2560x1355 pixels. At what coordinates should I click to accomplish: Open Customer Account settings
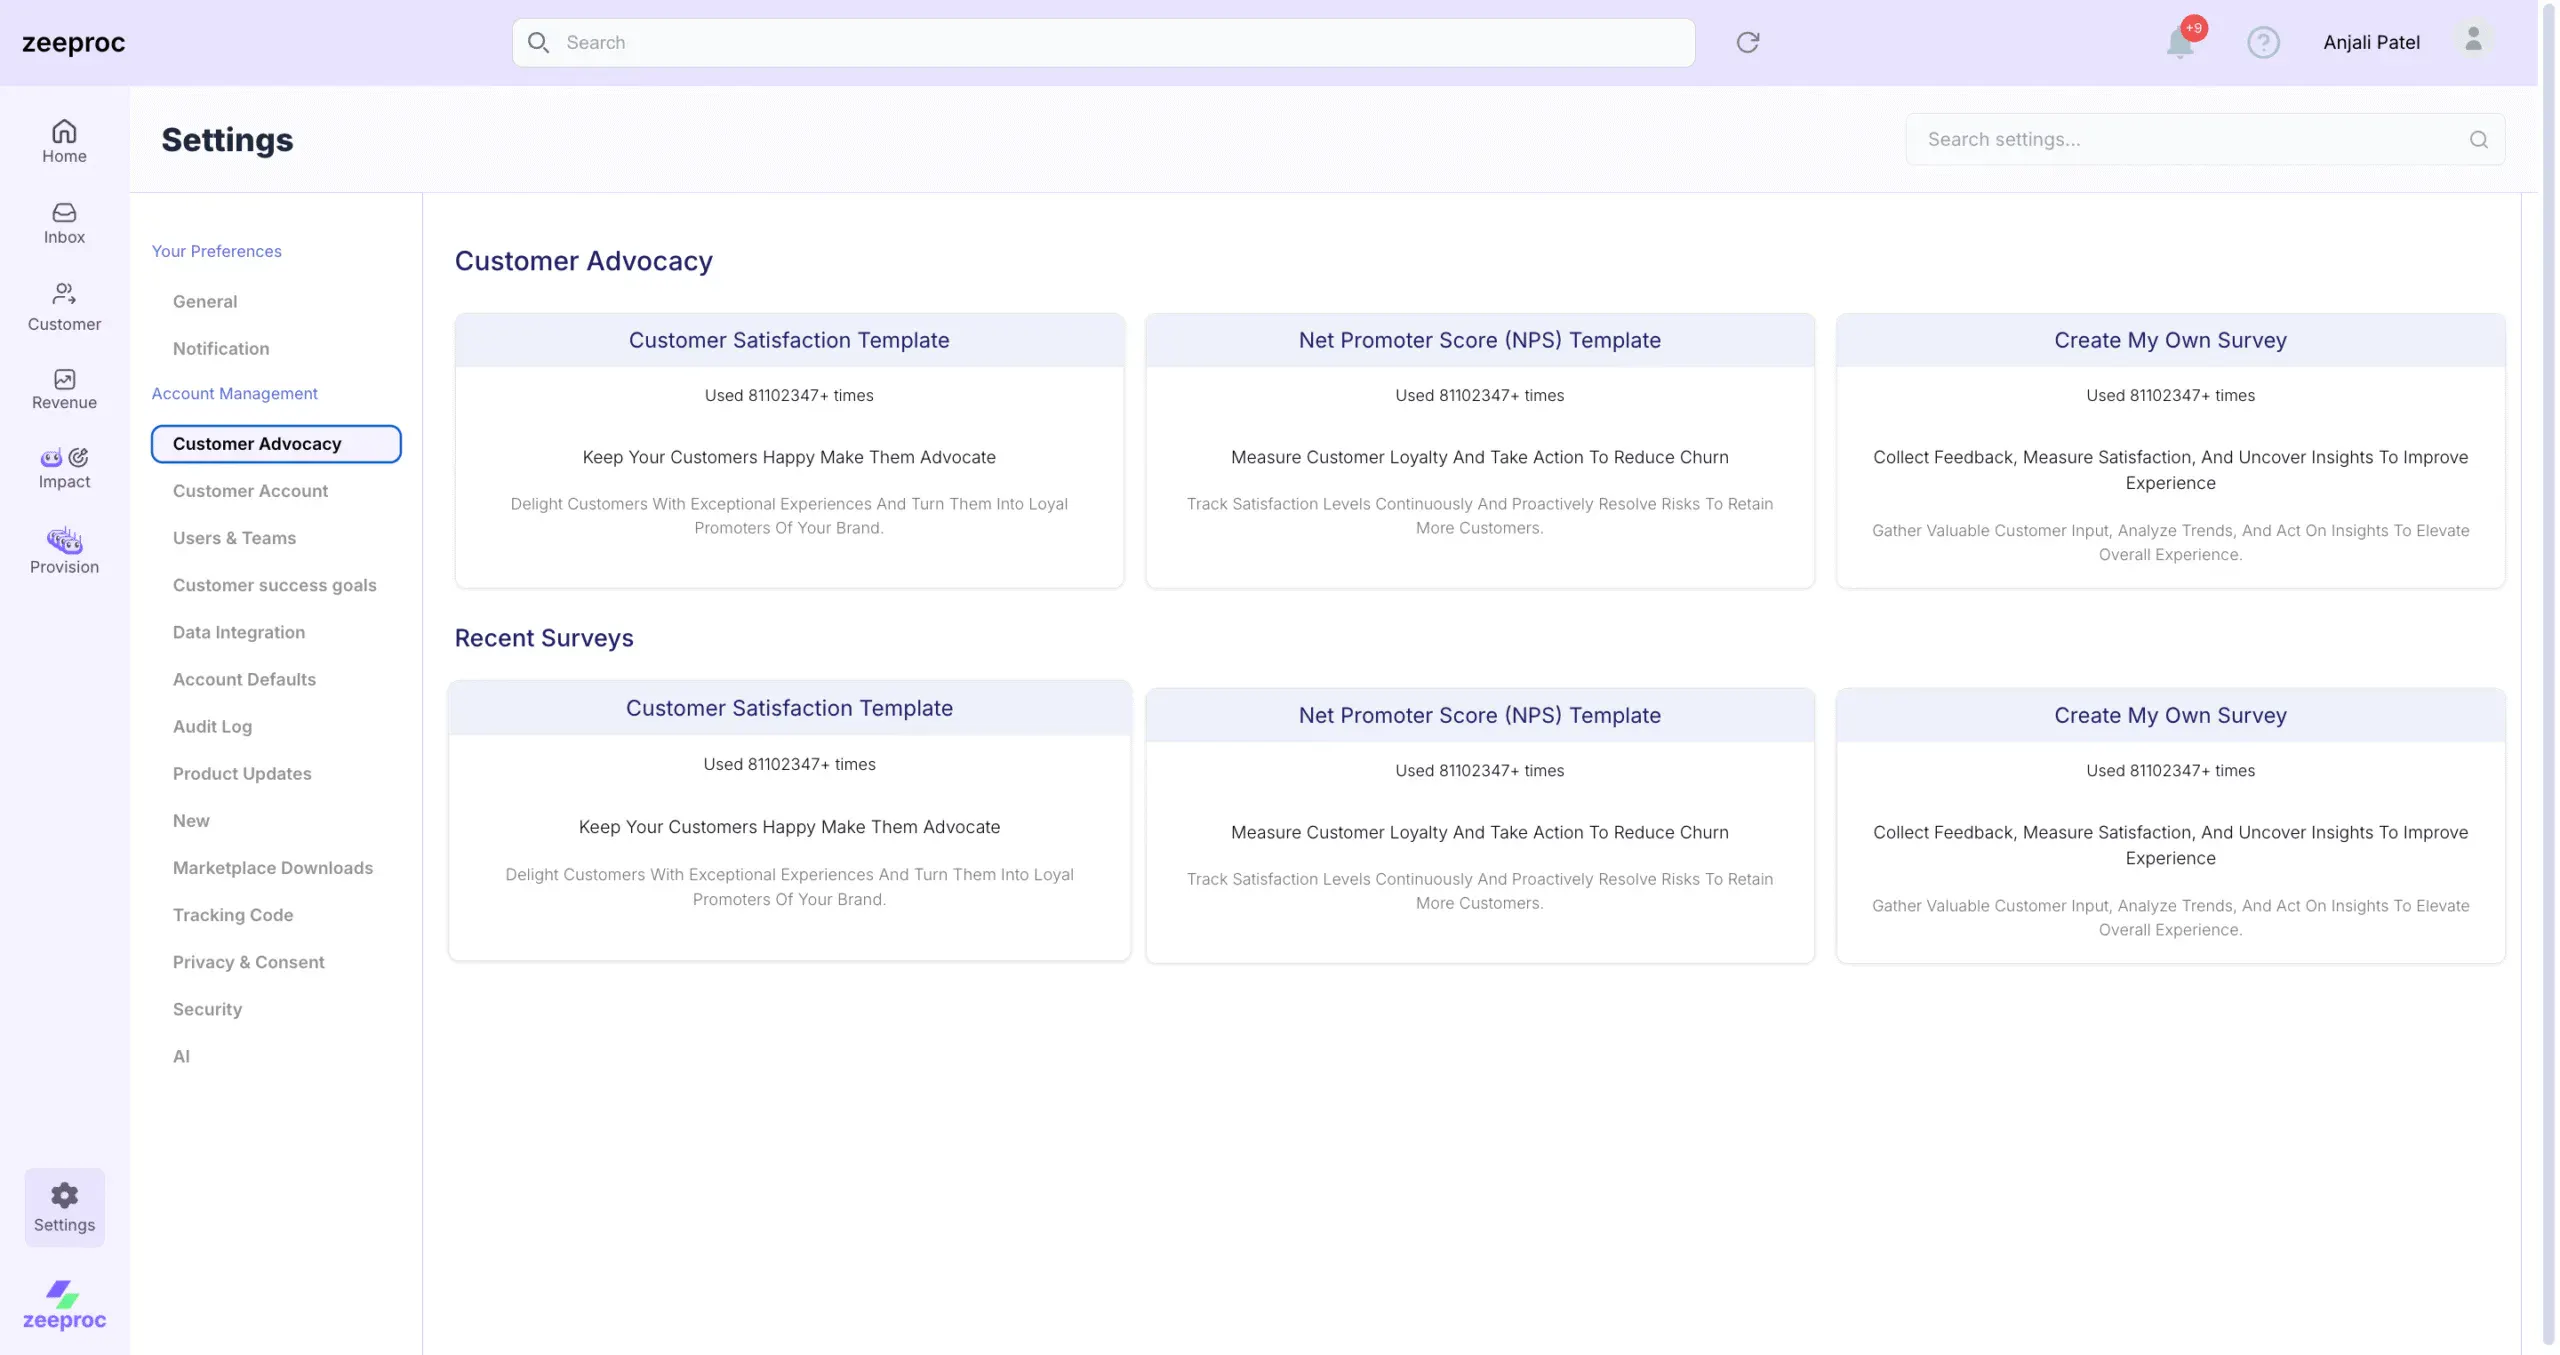click(x=250, y=490)
